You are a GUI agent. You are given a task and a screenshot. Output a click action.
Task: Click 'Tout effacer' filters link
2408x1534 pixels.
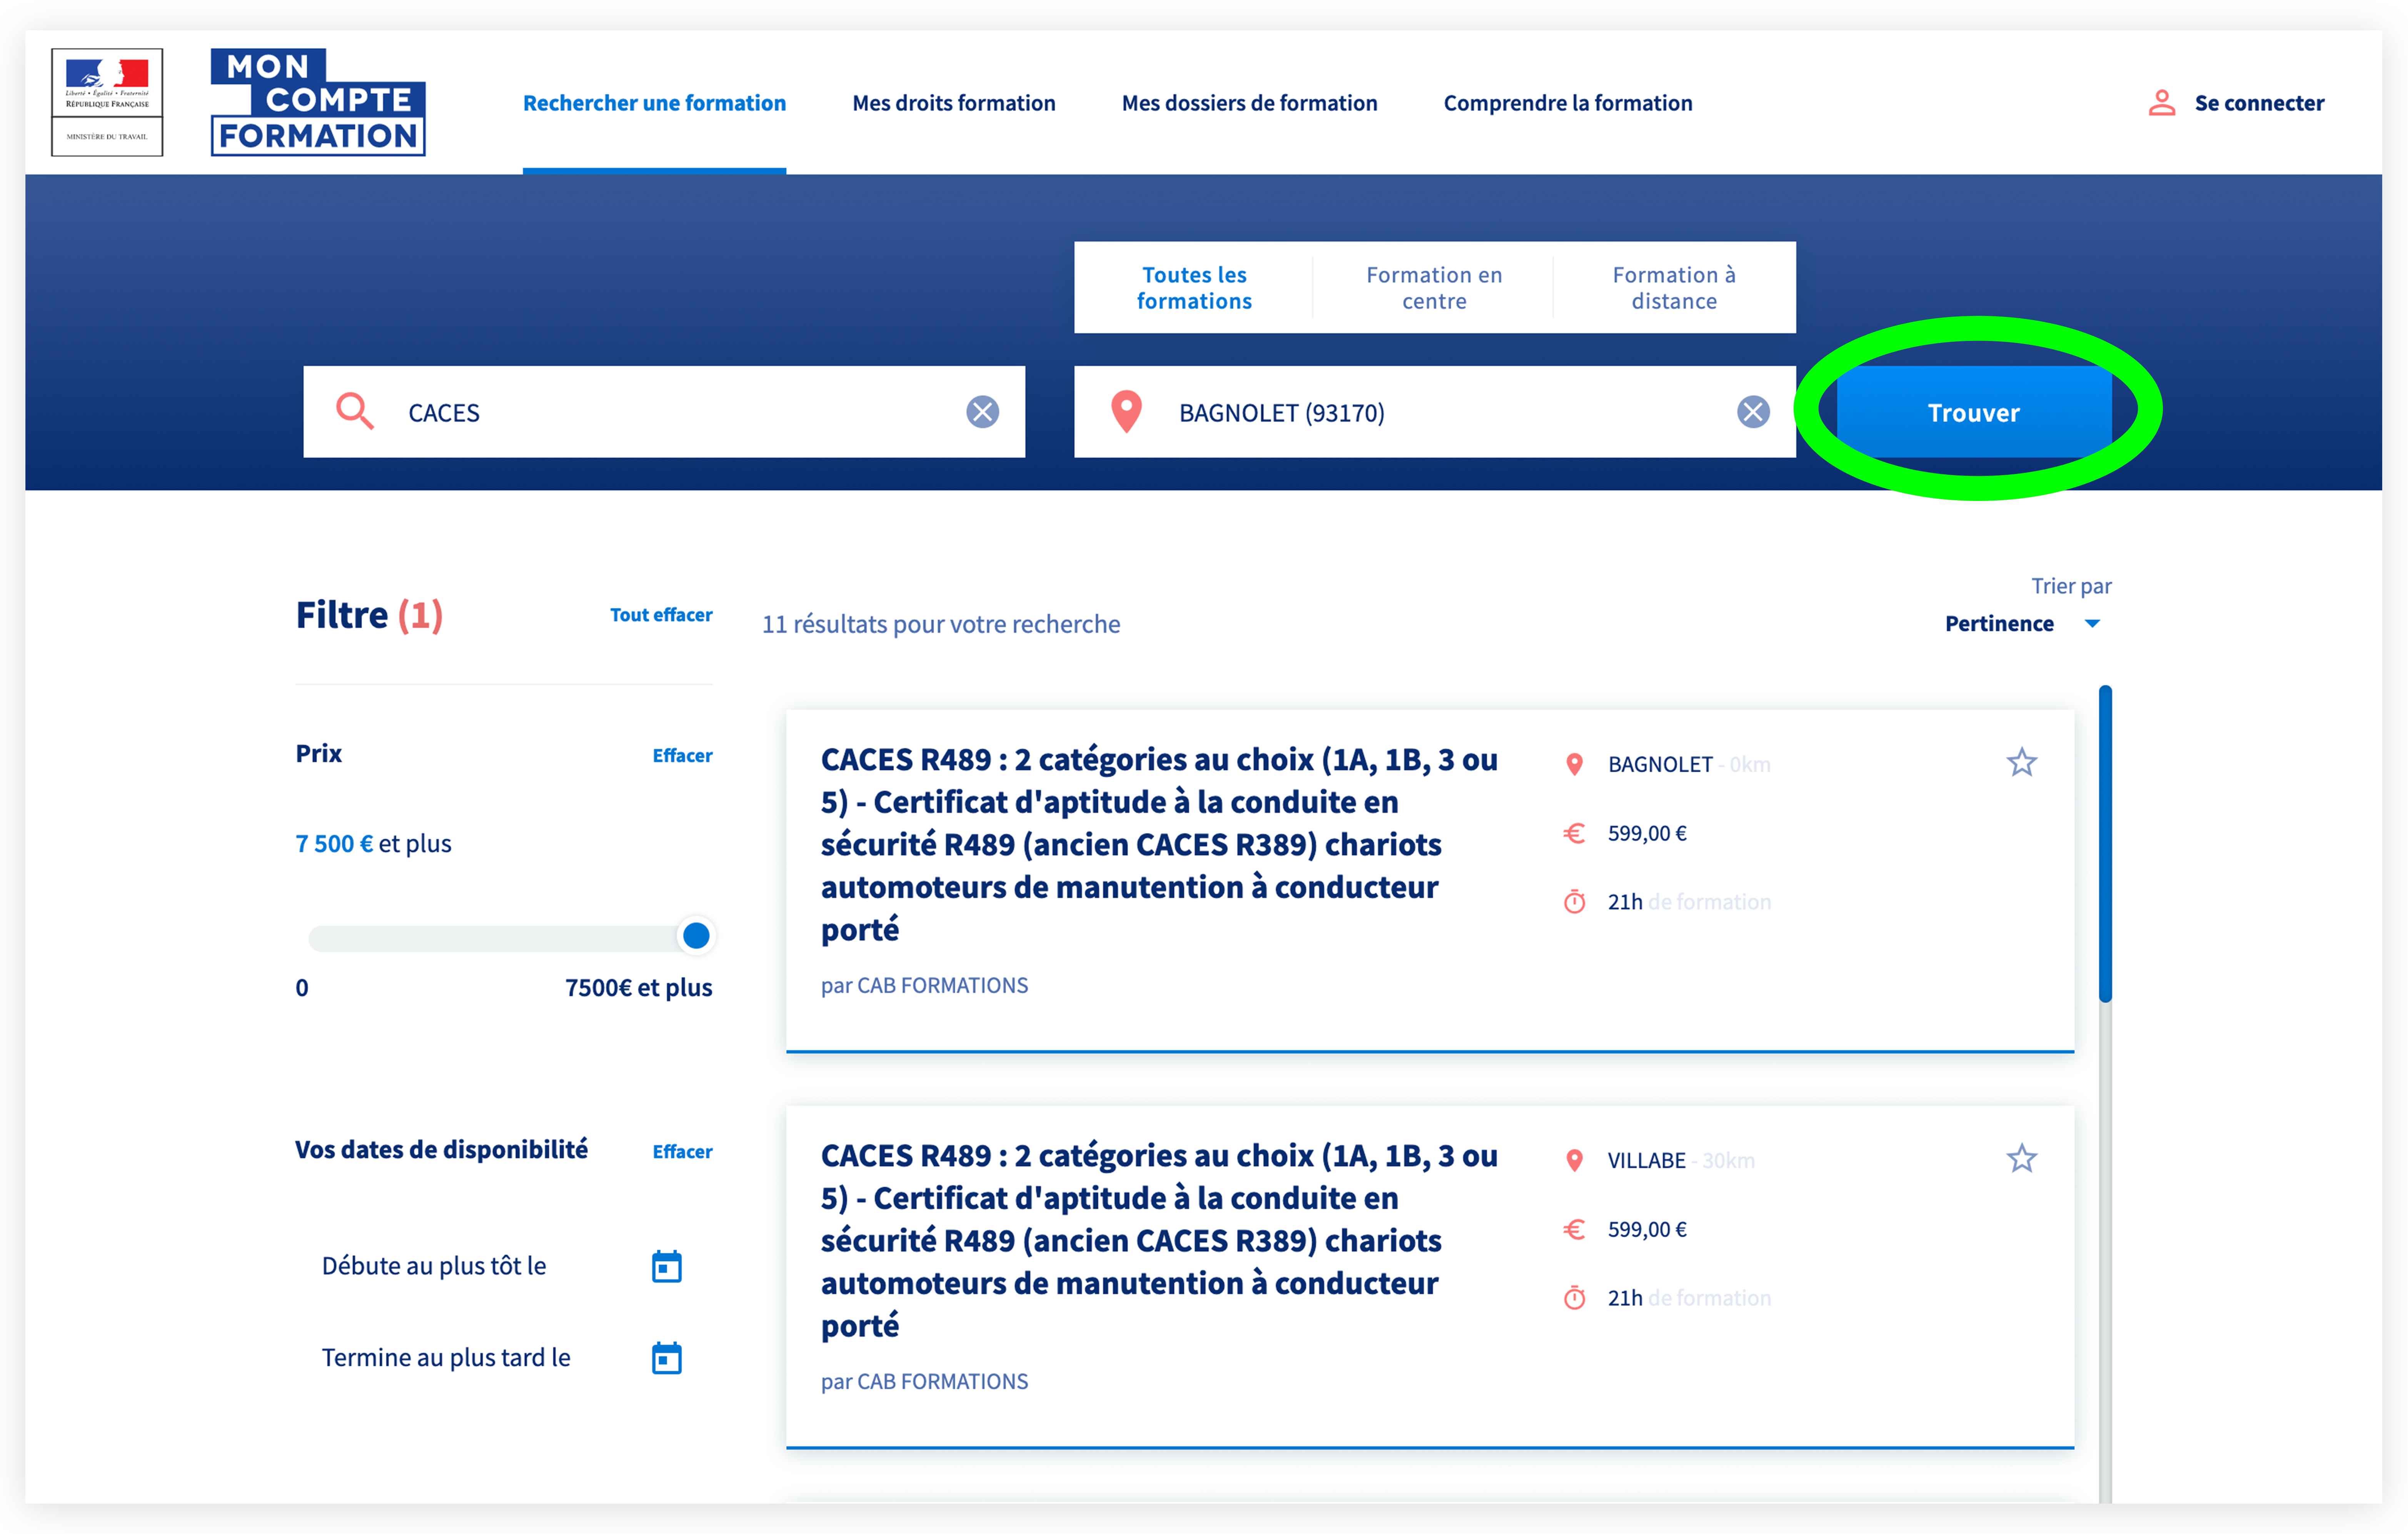[x=661, y=615]
